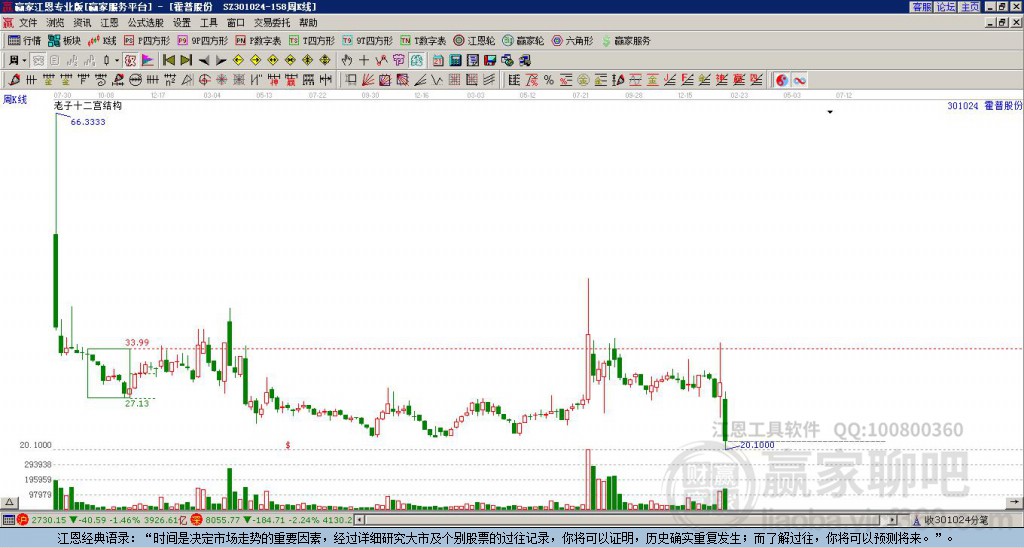Open the 9P四方形 tool

202,40
